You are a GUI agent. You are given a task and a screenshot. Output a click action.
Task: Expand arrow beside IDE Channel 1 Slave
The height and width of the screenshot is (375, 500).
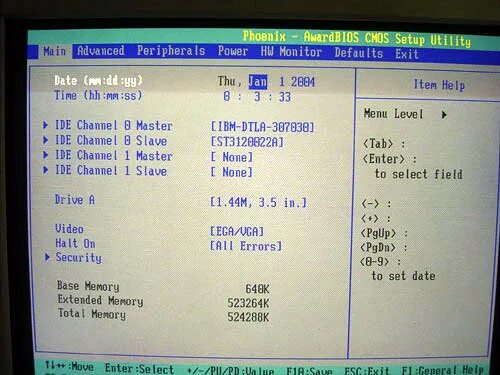tap(46, 170)
